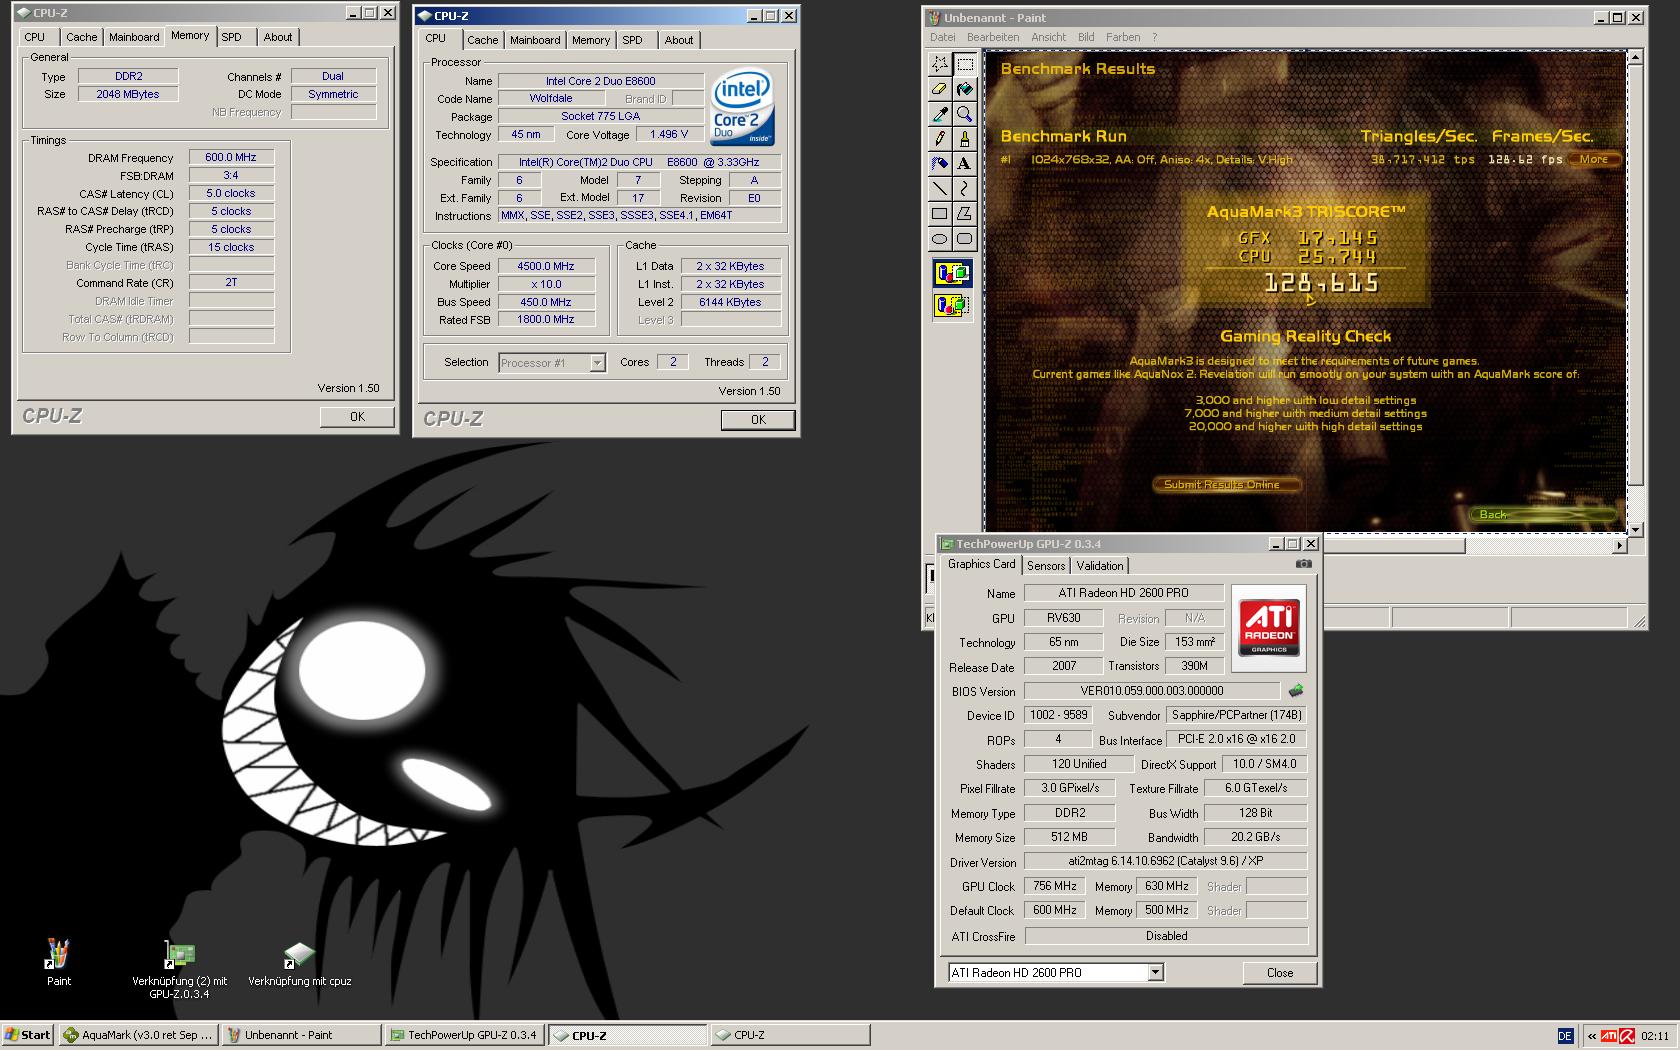
Task: Click Paint vertical scrollbar up arrow
Action: click(x=1635, y=57)
